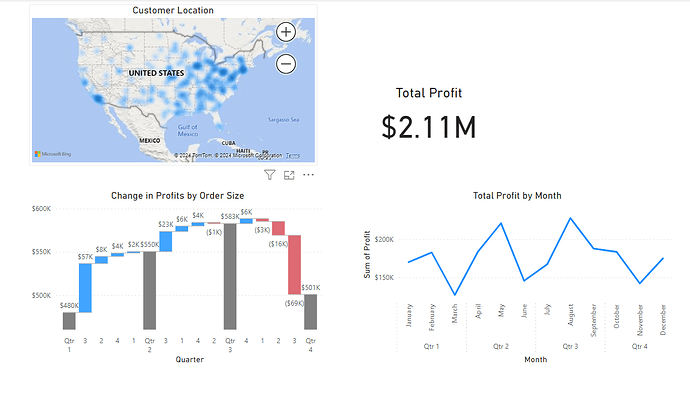This screenshot has width=690, height=393.
Task: Click the Total Profit by Month title
Action: click(517, 196)
